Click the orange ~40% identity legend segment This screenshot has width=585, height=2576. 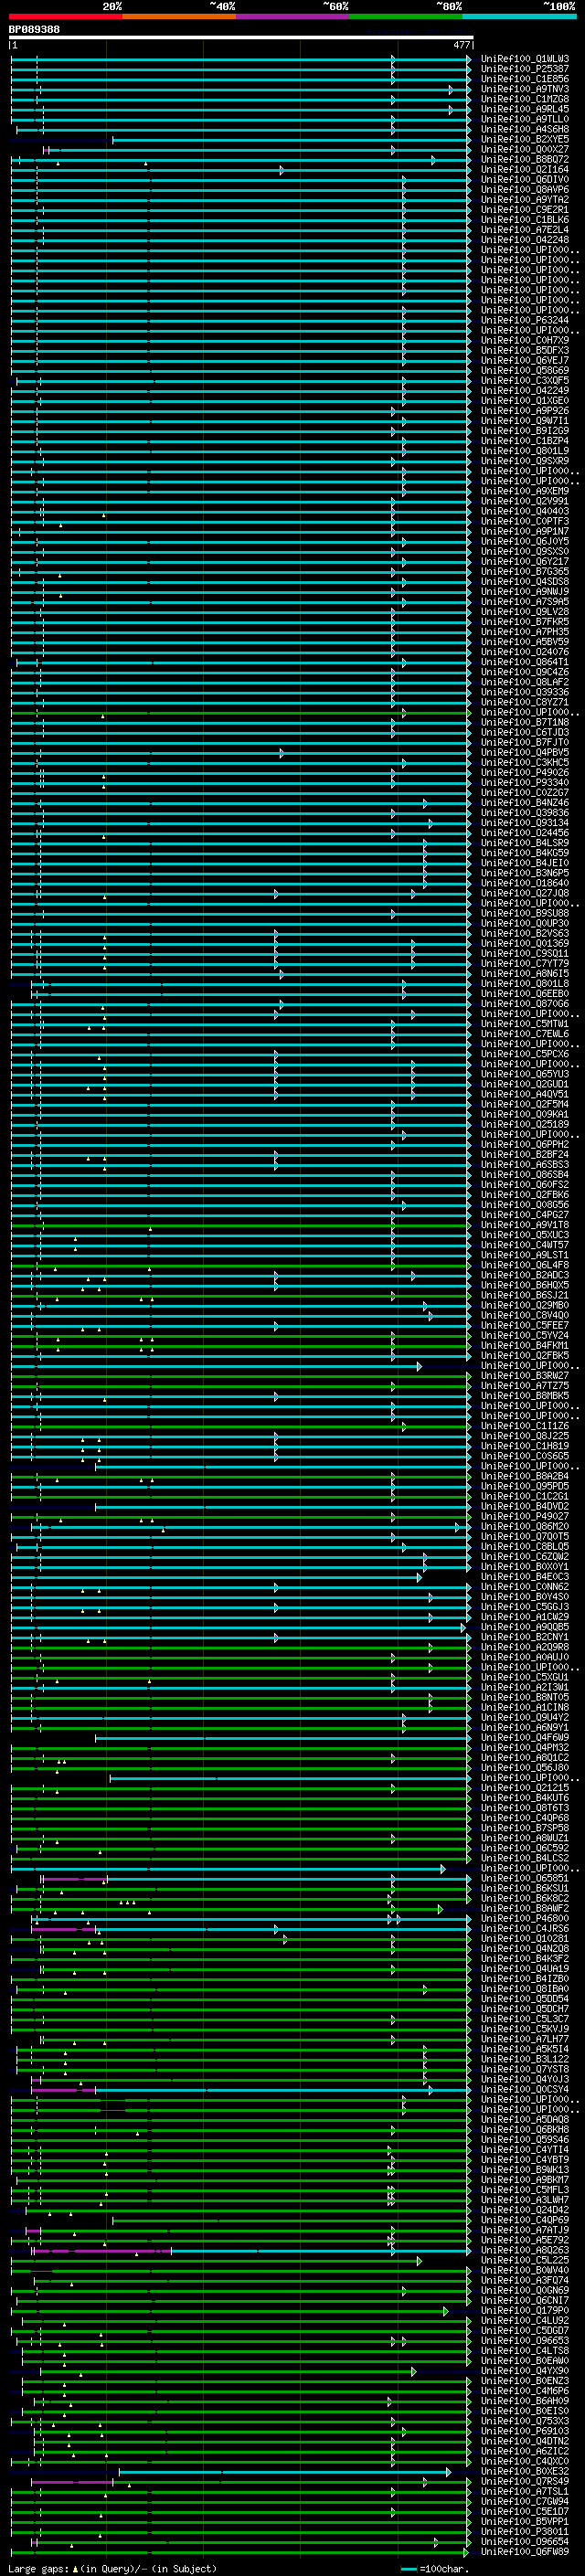(180, 16)
